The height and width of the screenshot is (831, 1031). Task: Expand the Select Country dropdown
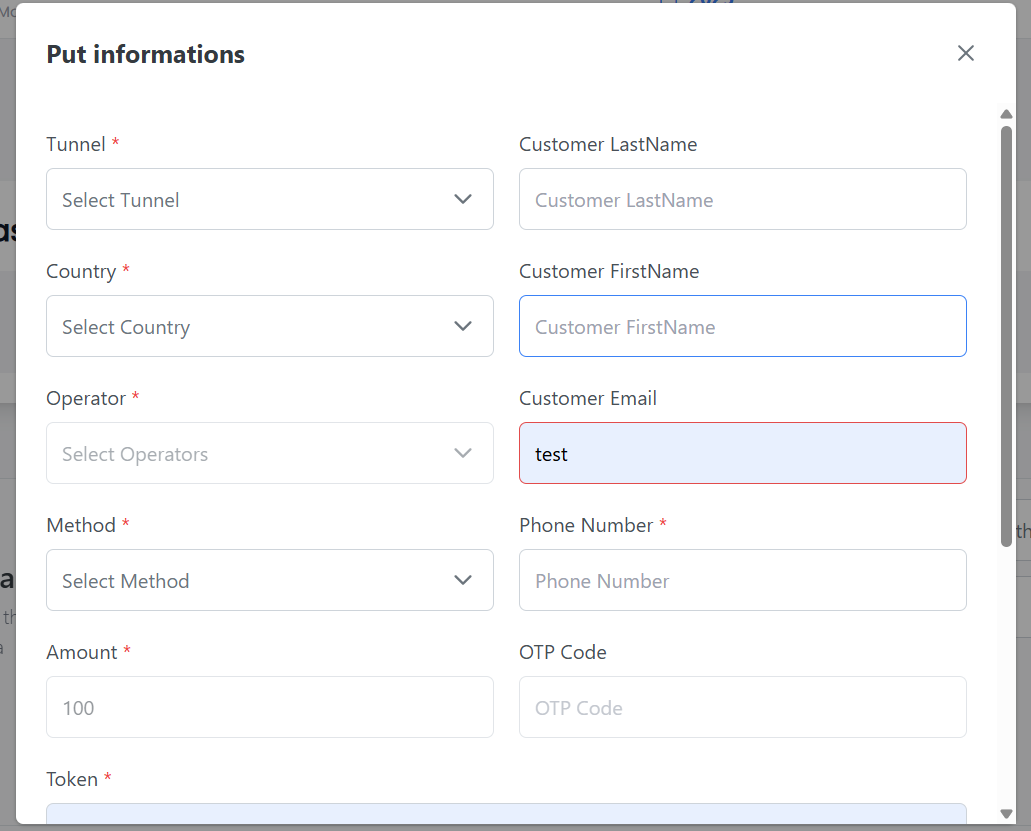269,326
